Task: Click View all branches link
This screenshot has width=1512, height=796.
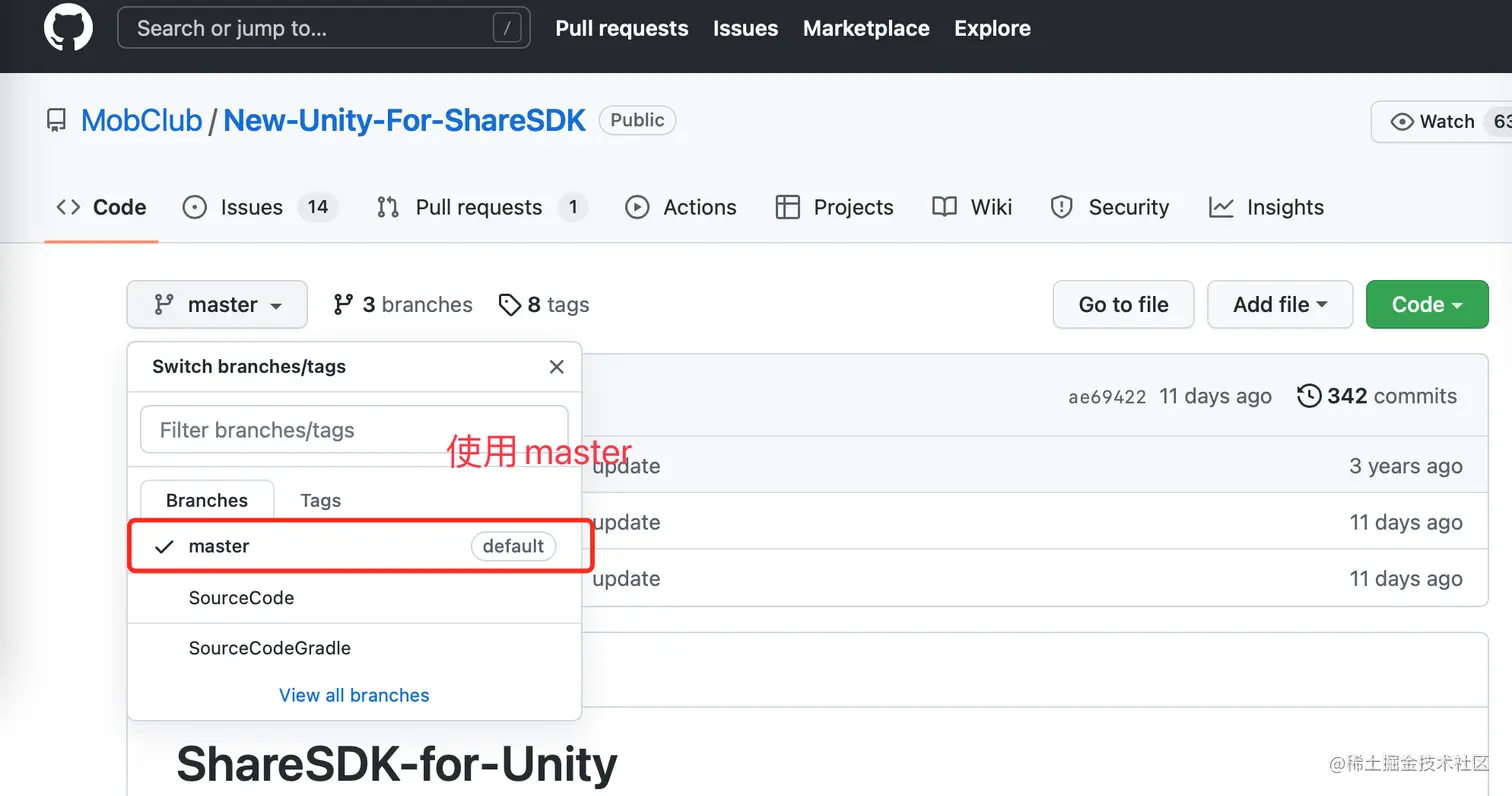Action: (354, 695)
